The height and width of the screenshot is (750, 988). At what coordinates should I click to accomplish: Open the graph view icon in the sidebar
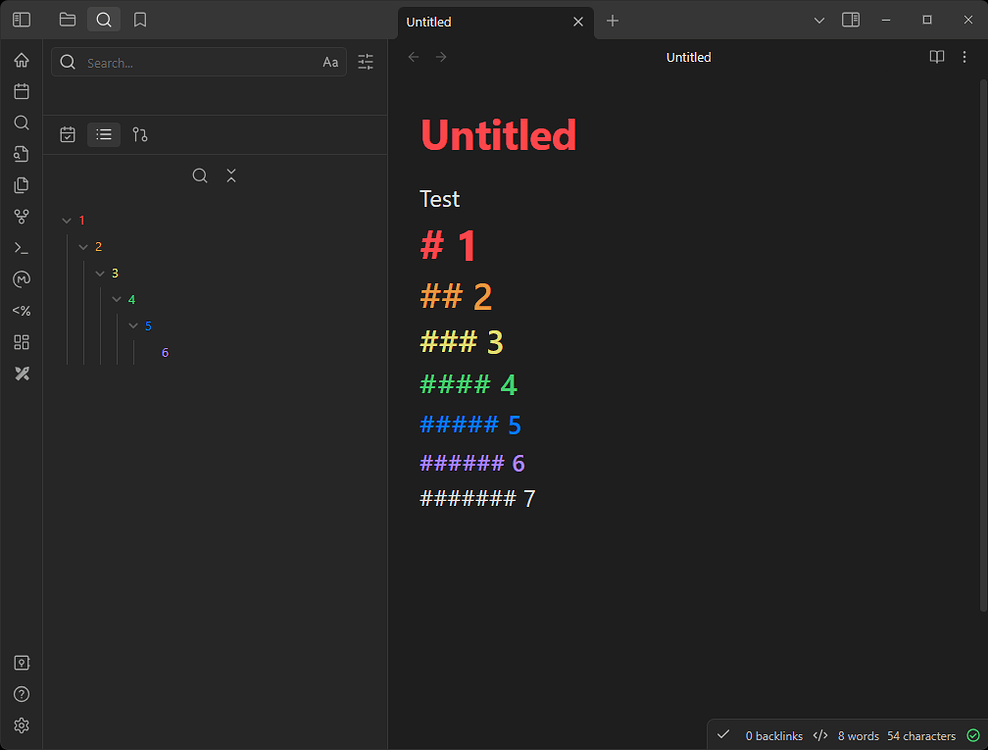tap(21, 216)
